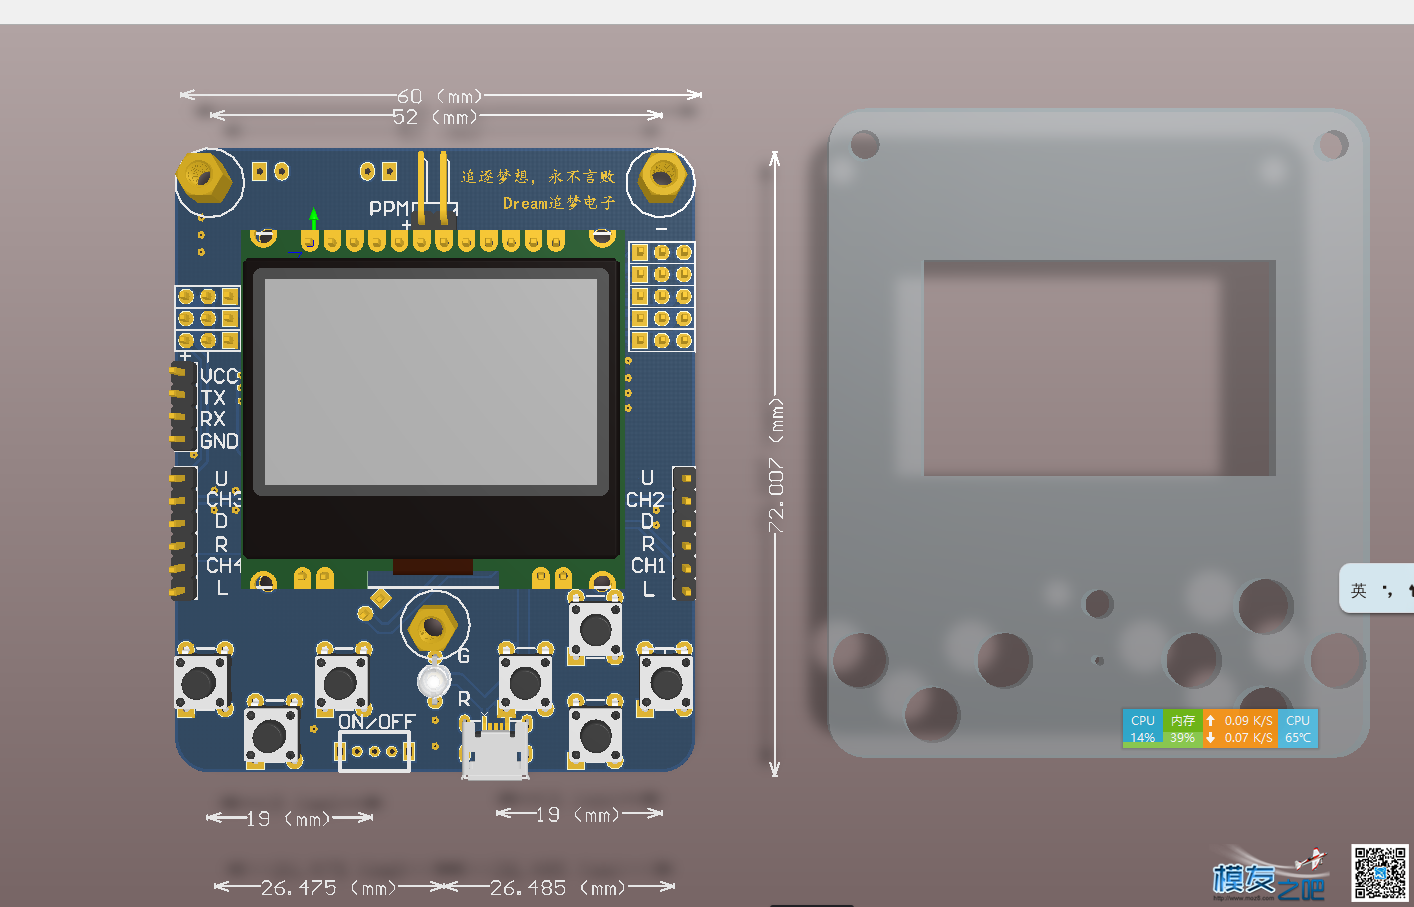Click the PPM silkscreen label
The image size is (1414, 907).
tap(389, 208)
